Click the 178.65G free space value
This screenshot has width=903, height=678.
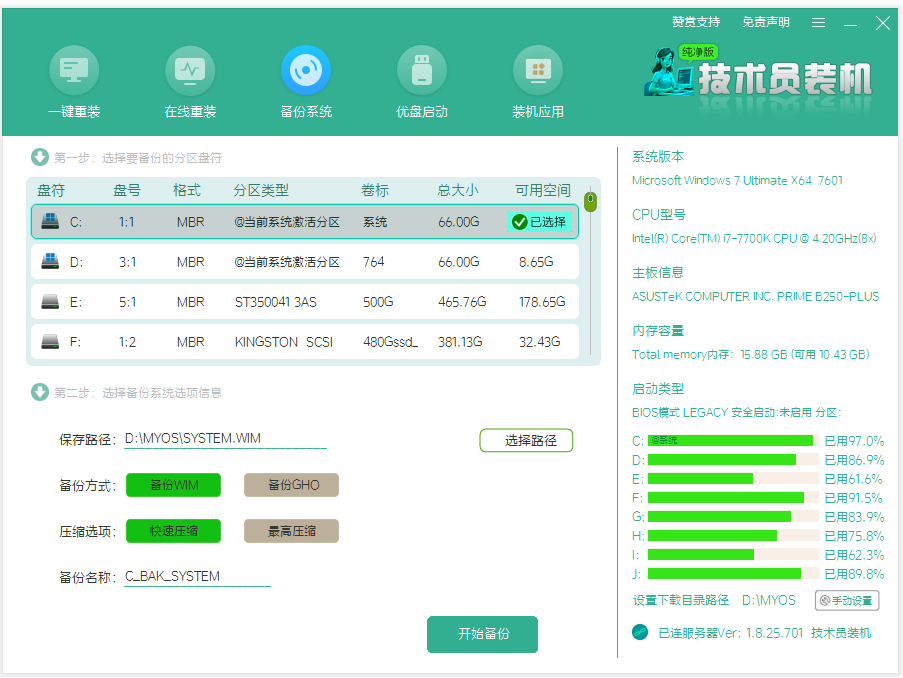(542, 302)
